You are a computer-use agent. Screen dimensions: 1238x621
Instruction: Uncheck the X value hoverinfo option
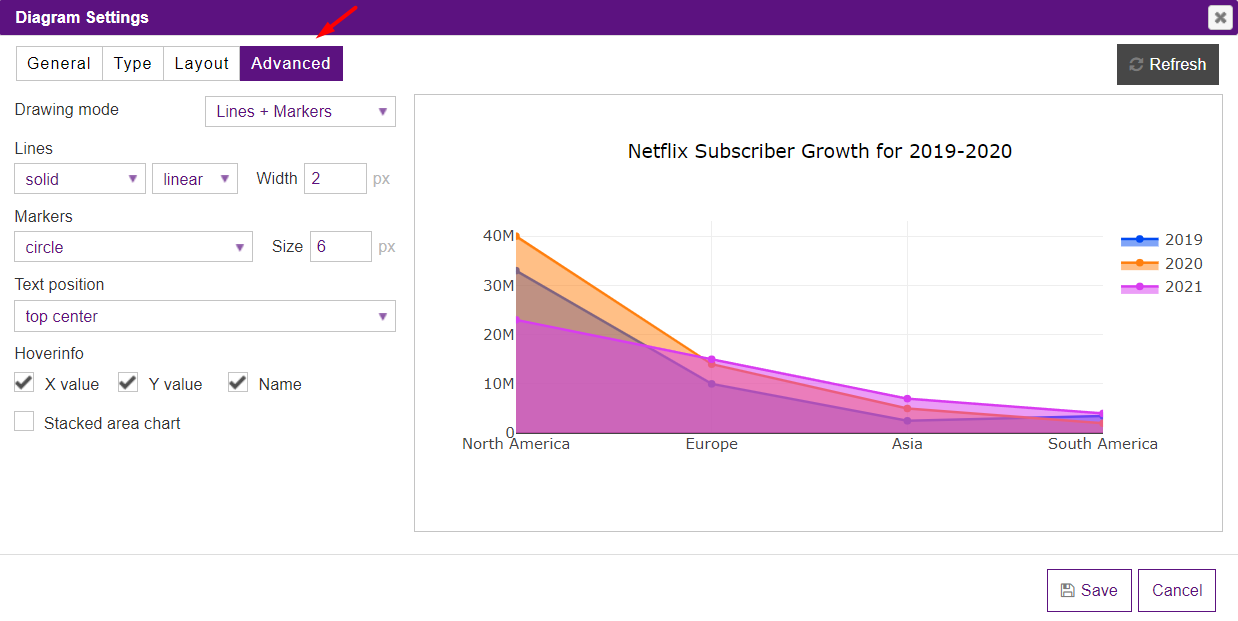pyautogui.click(x=23, y=382)
